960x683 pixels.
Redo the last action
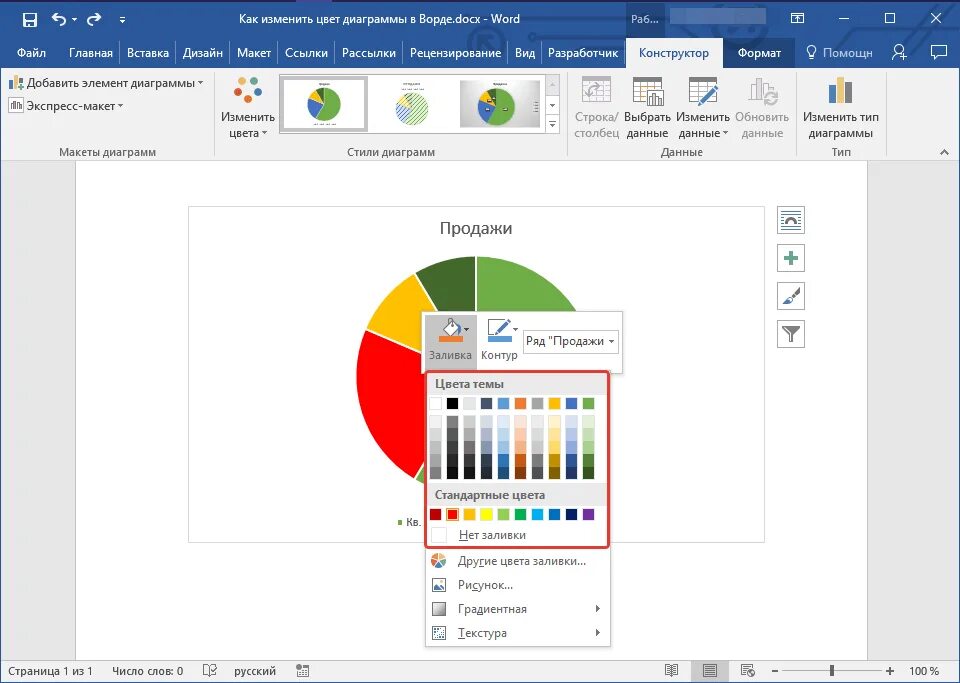tap(94, 20)
